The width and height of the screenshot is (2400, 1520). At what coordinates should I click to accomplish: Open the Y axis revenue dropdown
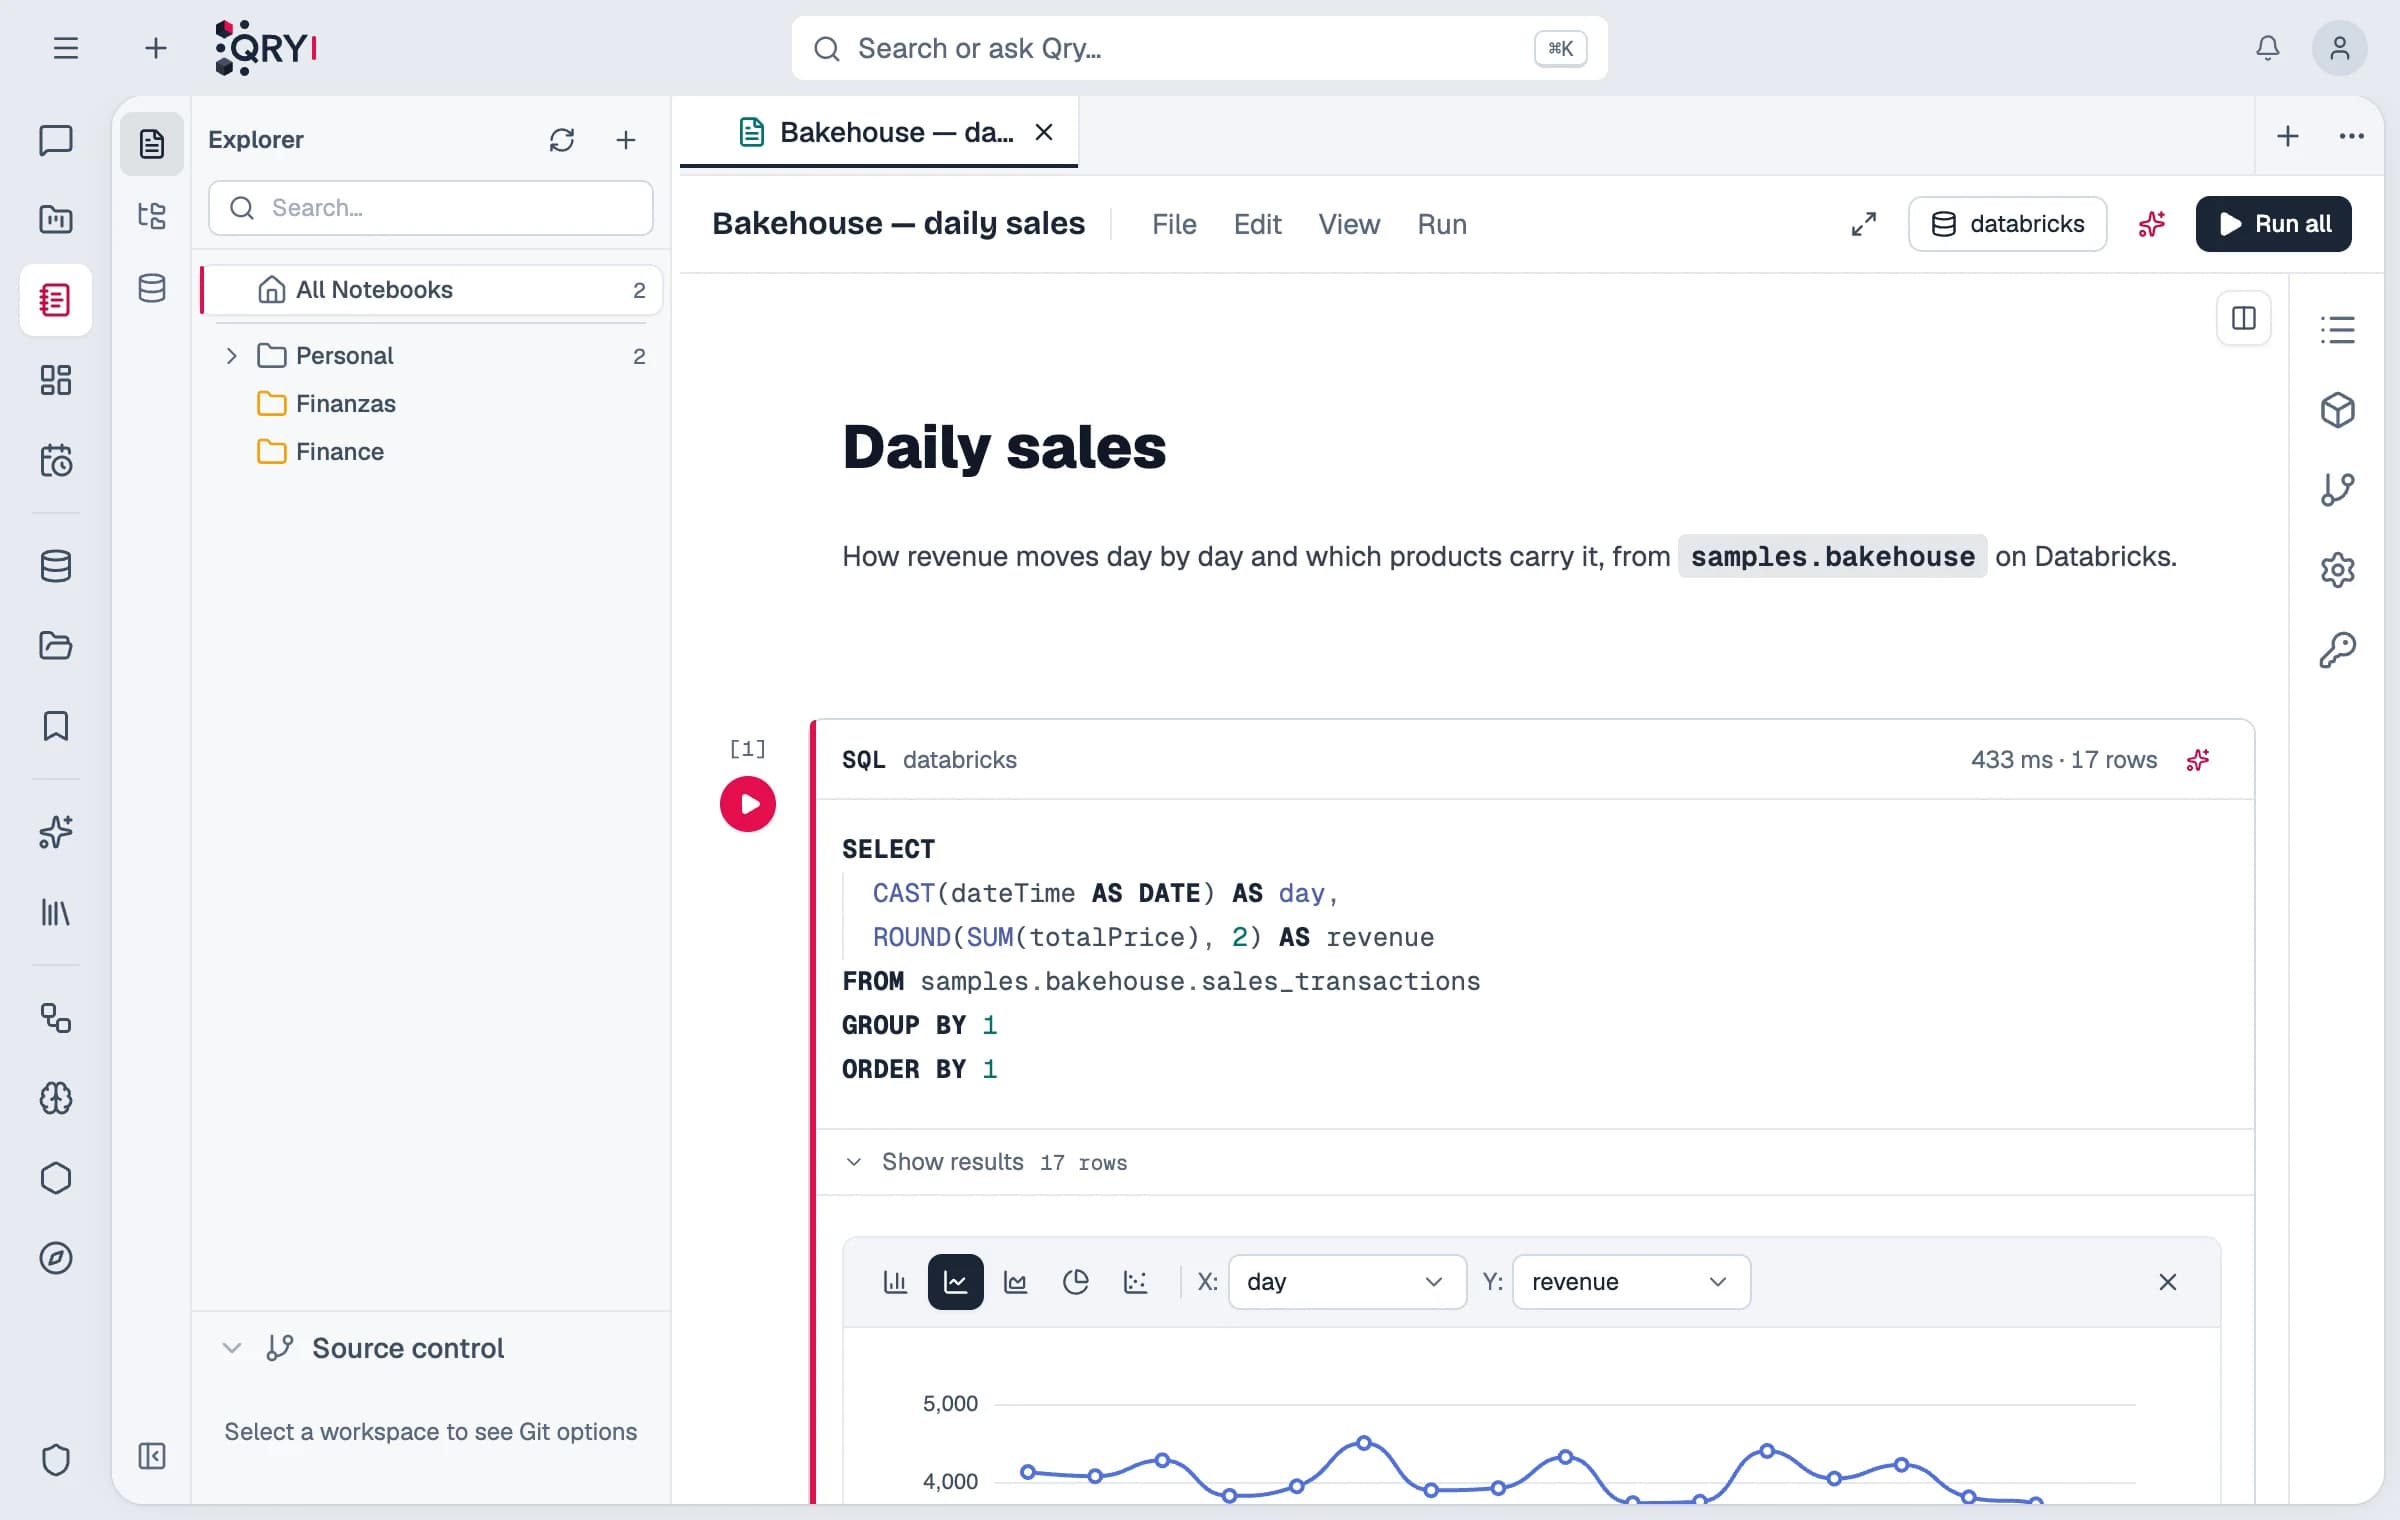1631,1282
